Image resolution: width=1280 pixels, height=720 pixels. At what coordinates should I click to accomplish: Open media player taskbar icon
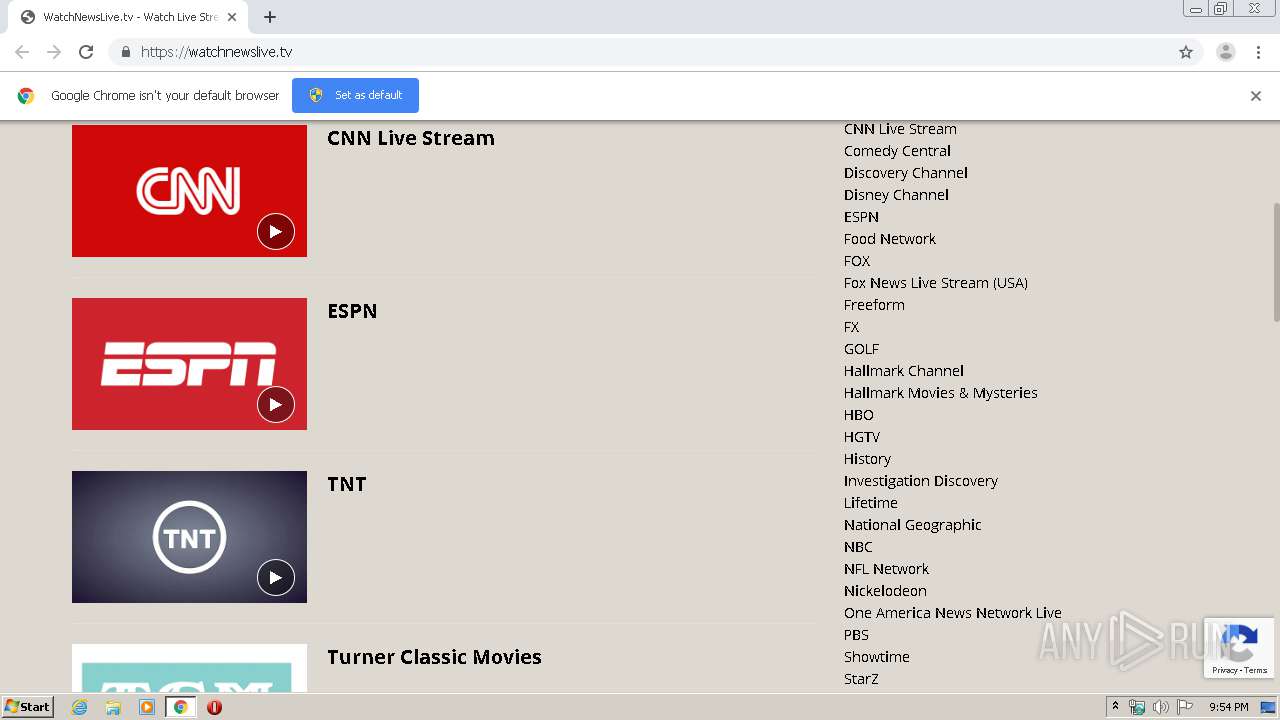click(147, 707)
